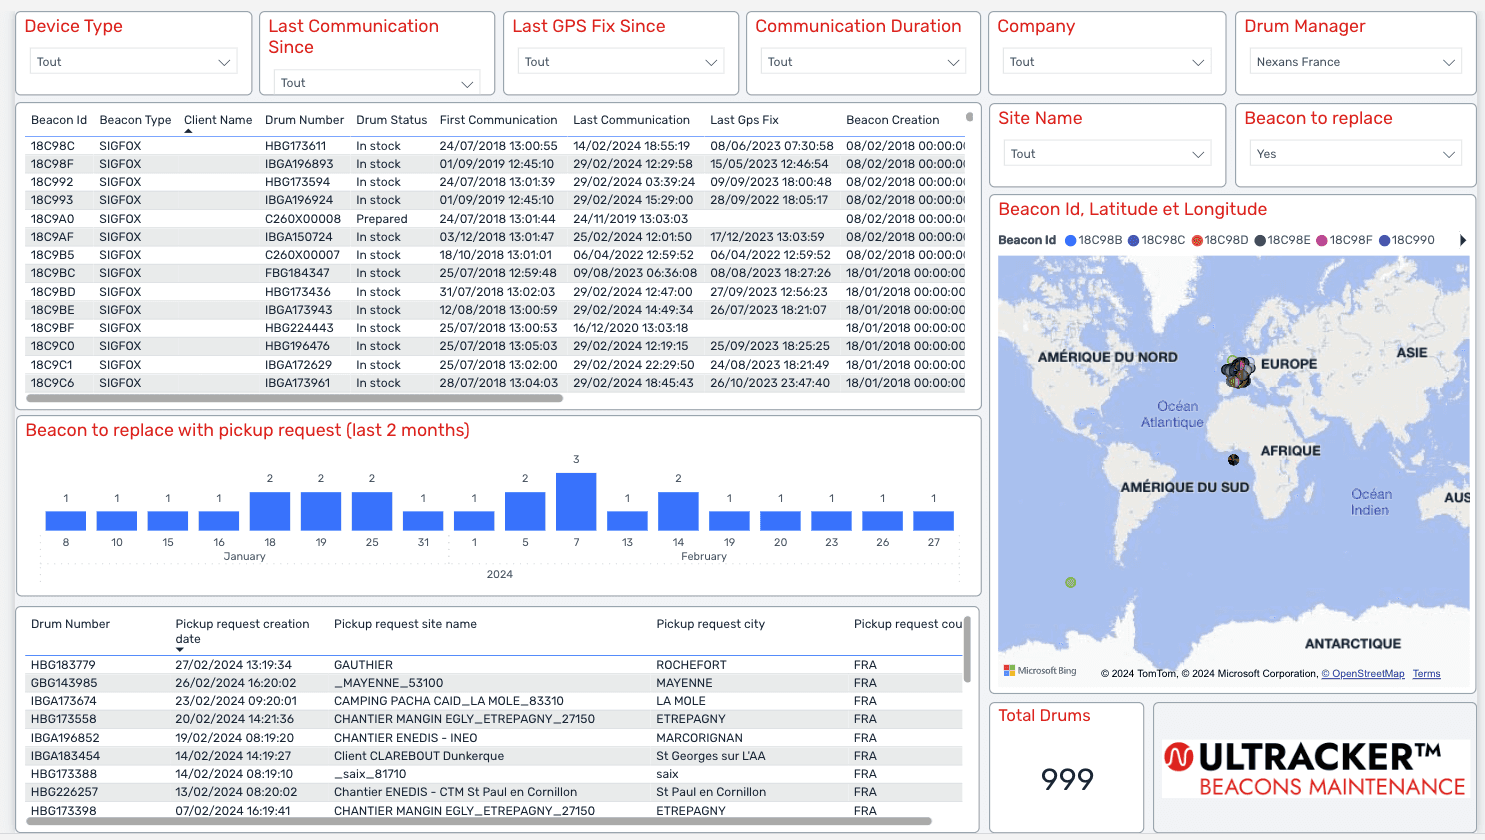1485x840 pixels.
Task: Select beacon row 18C9C6
Action: (x=496, y=383)
